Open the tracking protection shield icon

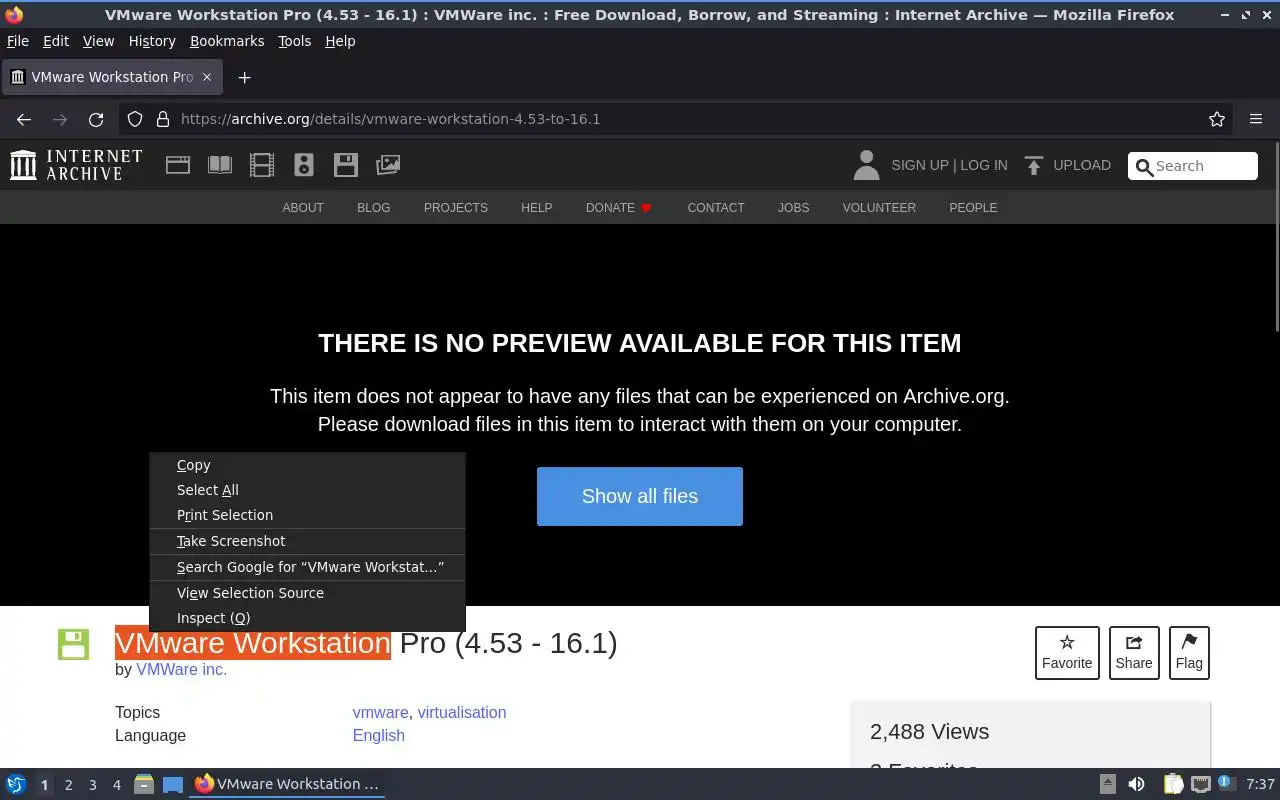pyautogui.click(x=135, y=119)
